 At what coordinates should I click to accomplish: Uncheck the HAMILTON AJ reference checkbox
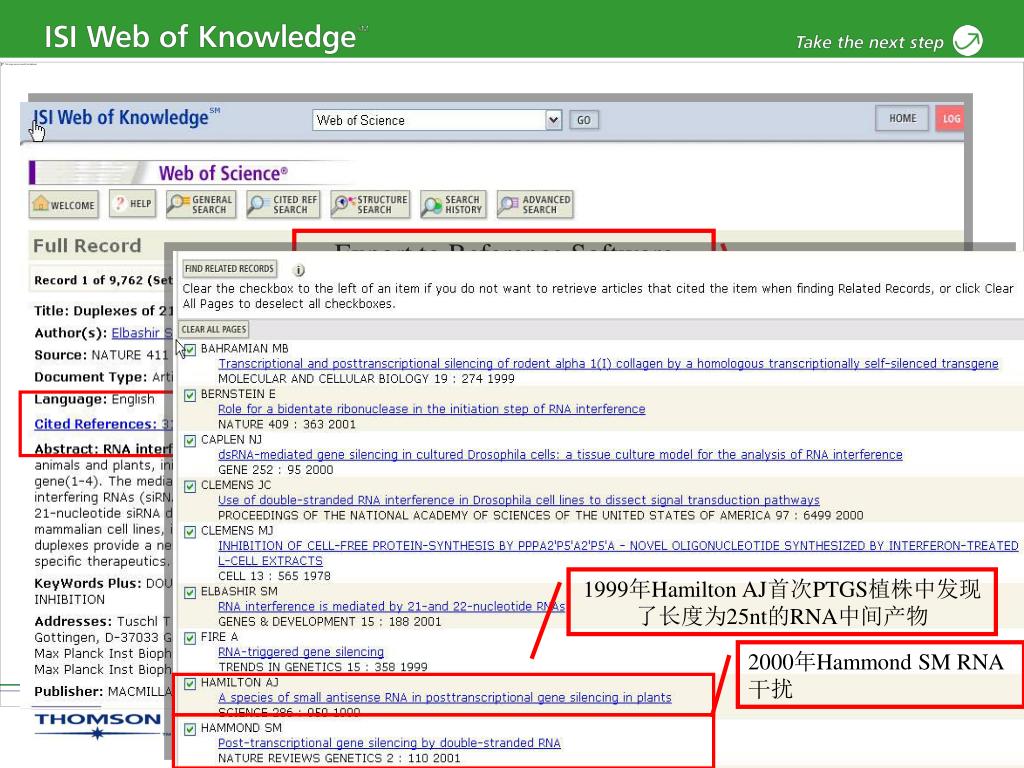pyautogui.click(x=190, y=684)
